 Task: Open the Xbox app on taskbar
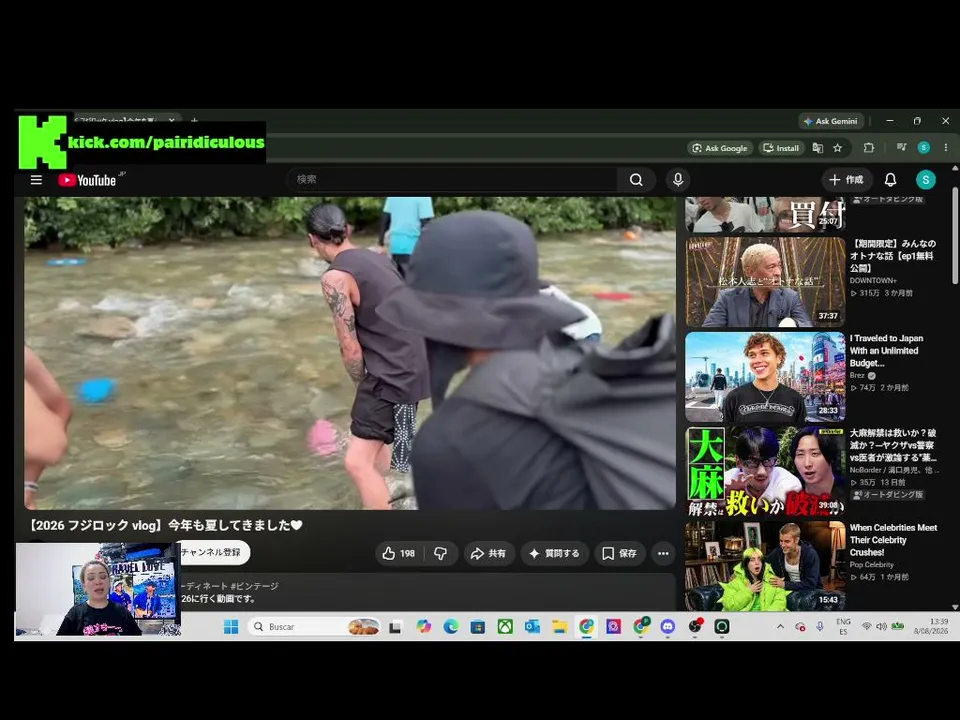(x=505, y=626)
